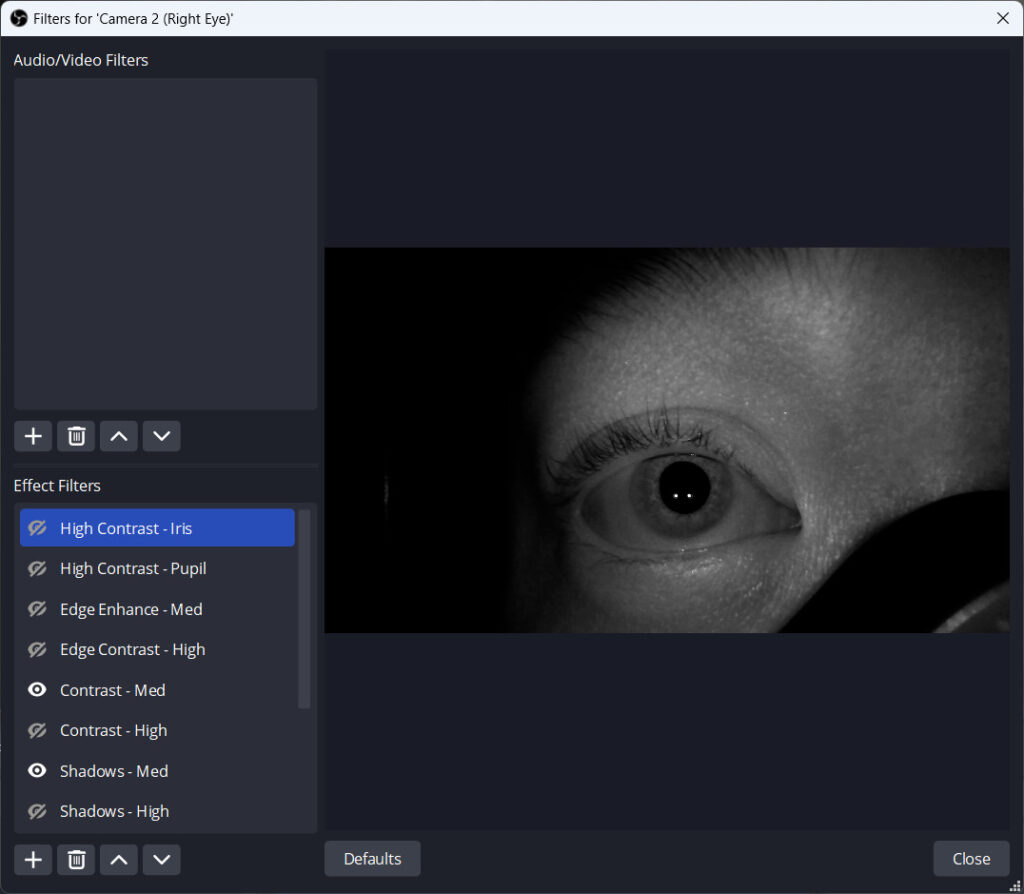The width and height of the screenshot is (1024, 894).
Task: Add a new Audio/Video filter
Action: [32, 436]
